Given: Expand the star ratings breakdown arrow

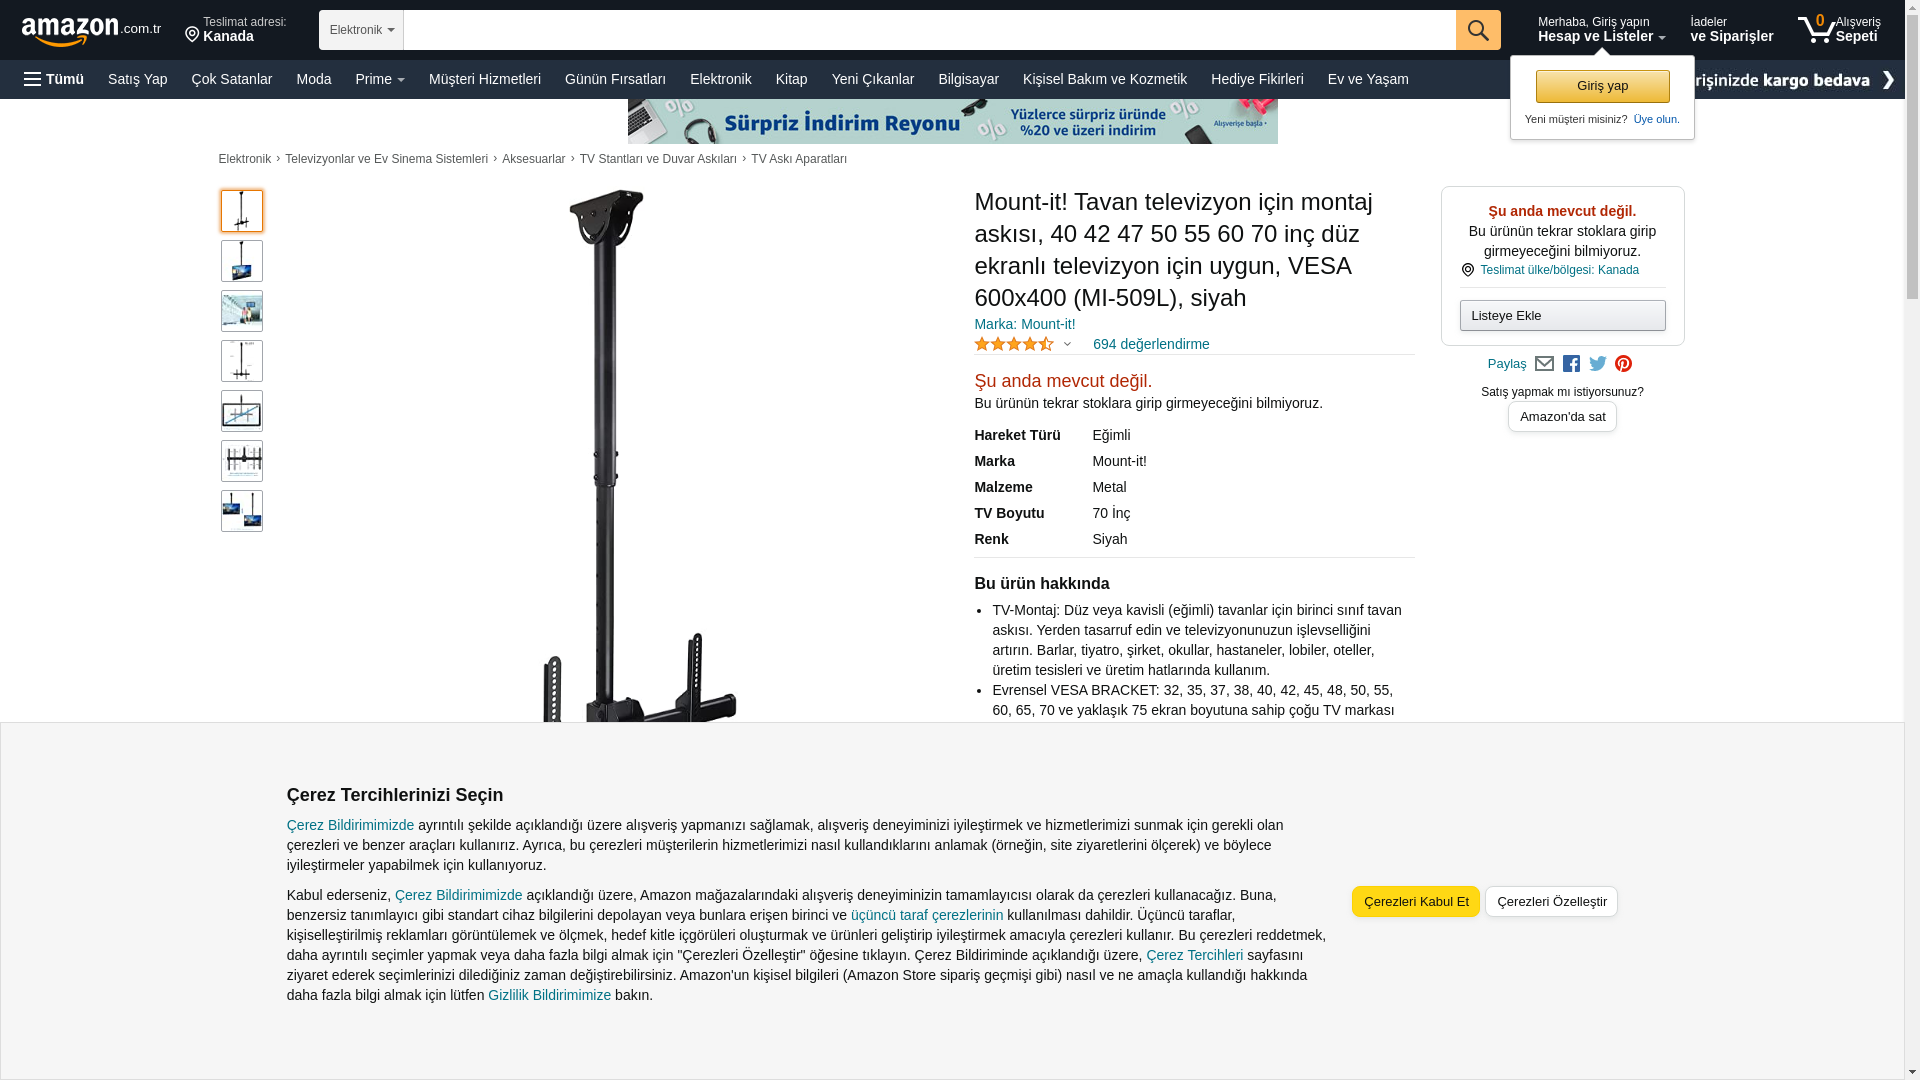Looking at the screenshot, I should [x=1067, y=345].
